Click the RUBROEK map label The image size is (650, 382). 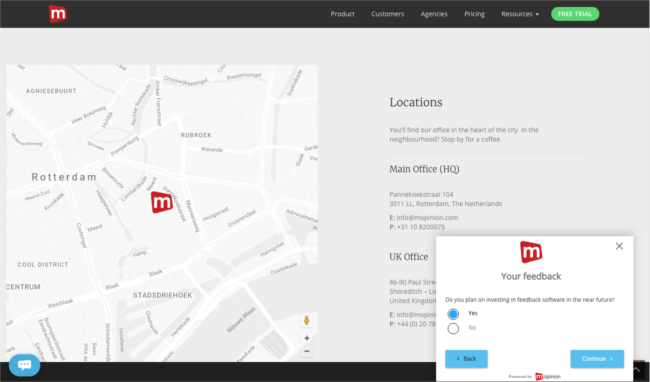(x=196, y=135)
